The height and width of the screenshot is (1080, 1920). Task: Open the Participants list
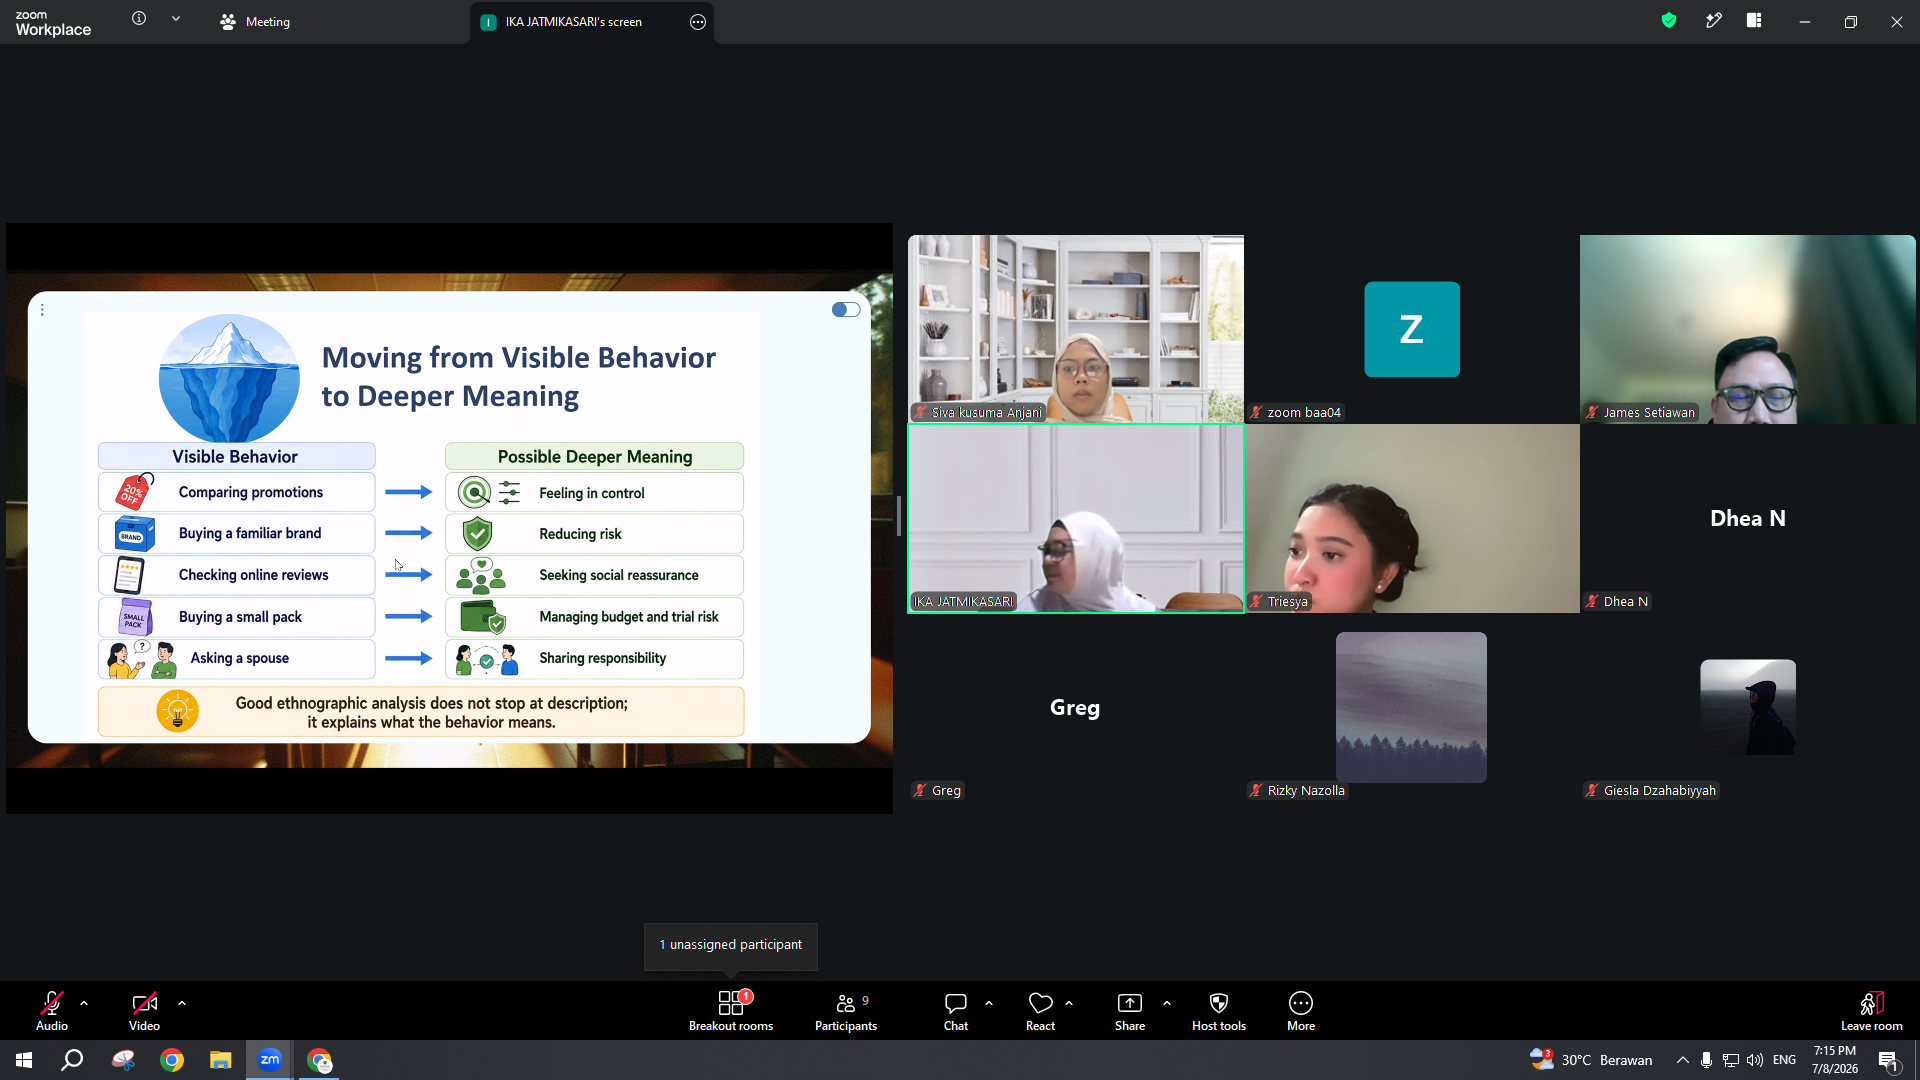pyautogui.click(x=846, y=1010)
